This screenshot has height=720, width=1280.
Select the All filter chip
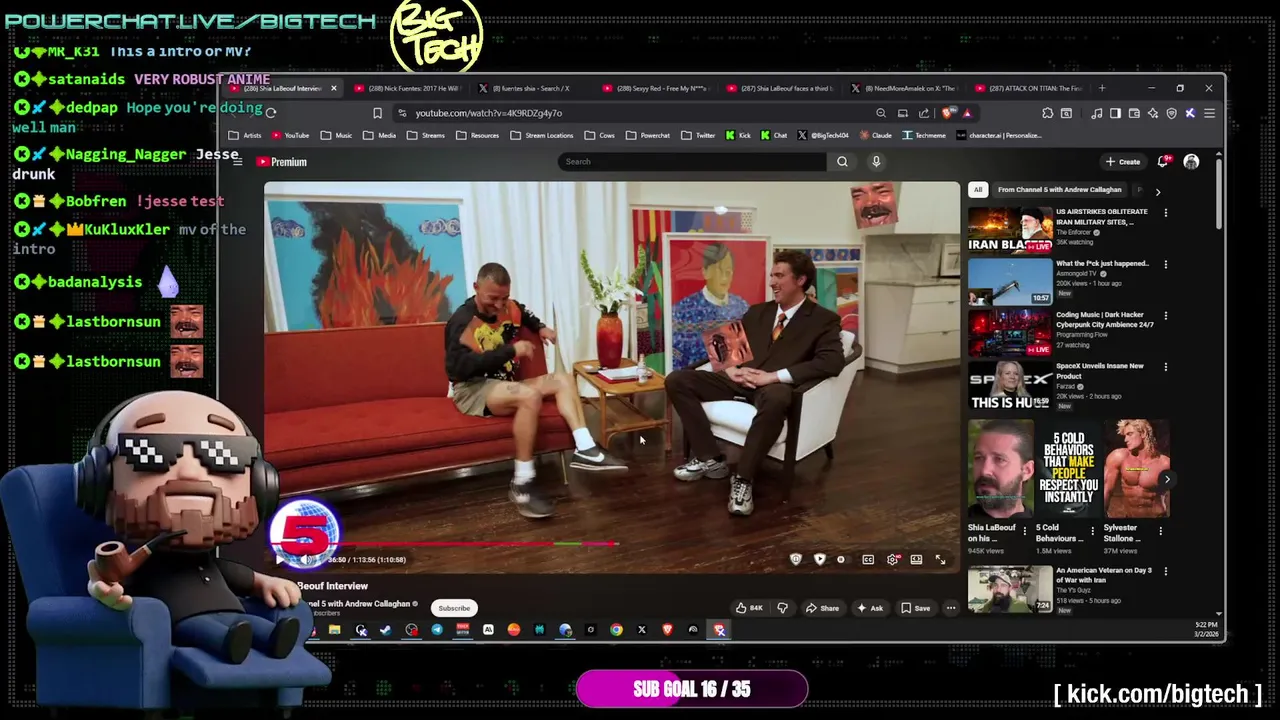point(978,190)
